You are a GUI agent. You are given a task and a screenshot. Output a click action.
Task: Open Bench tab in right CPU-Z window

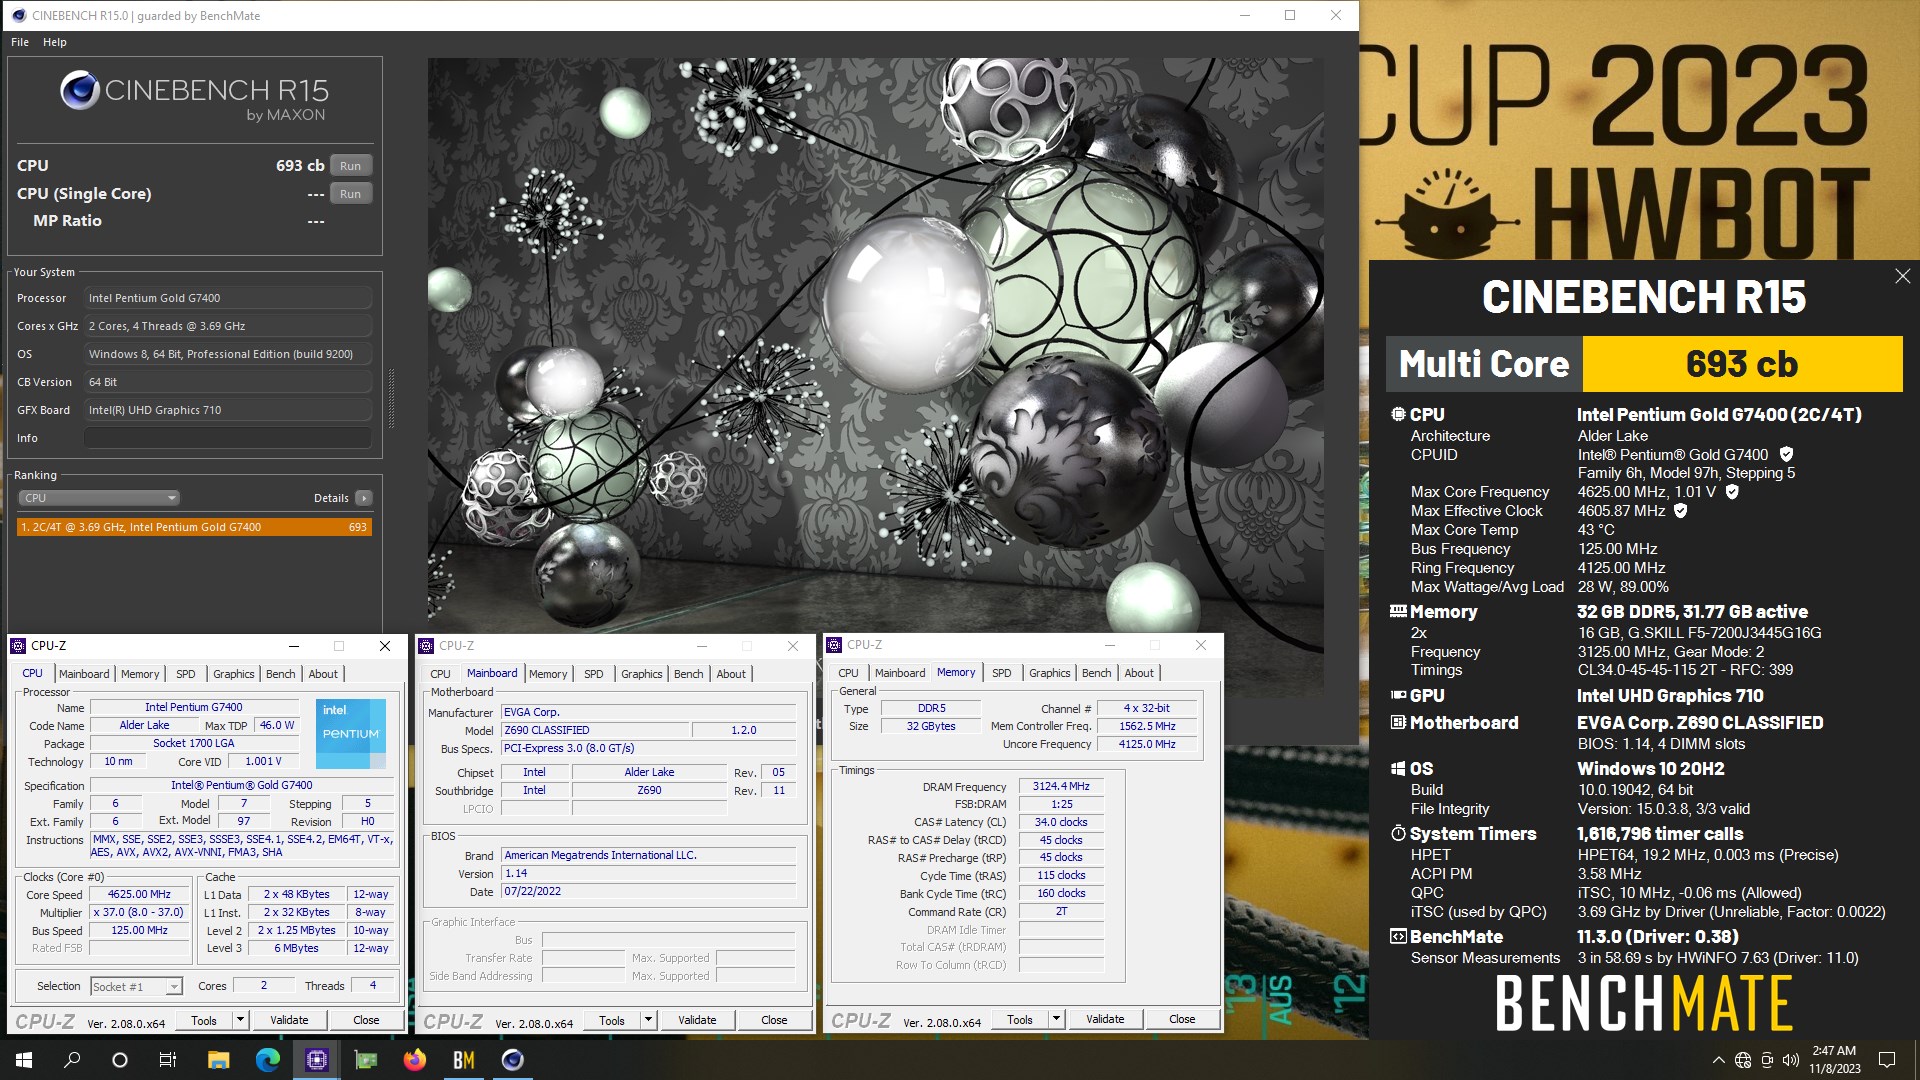(1097, 673)
